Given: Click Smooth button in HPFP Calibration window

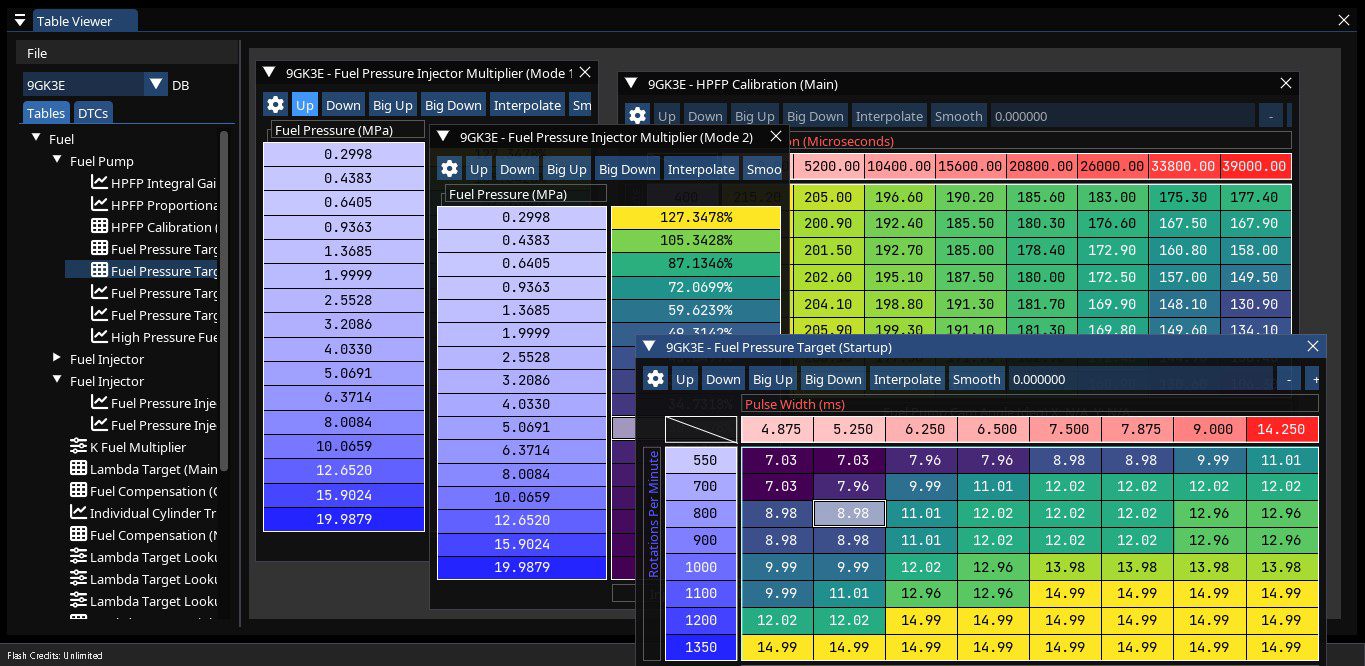Looking at the screenshot, I should point(958,116).
